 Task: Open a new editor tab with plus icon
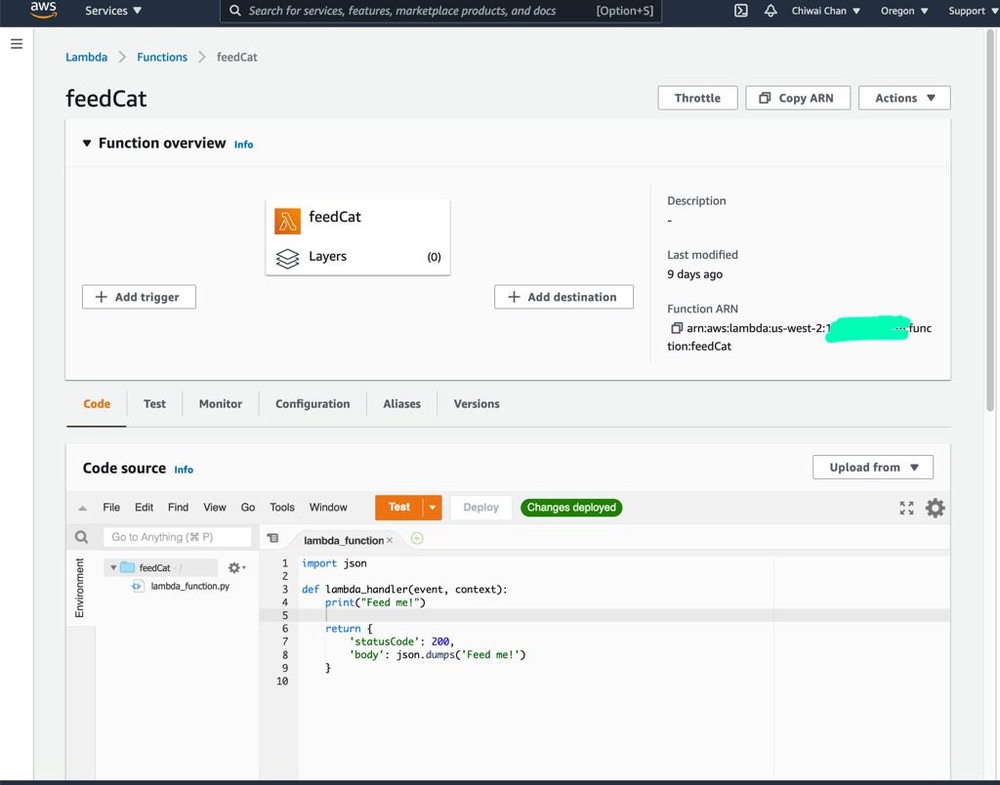[x=417, y=538]
